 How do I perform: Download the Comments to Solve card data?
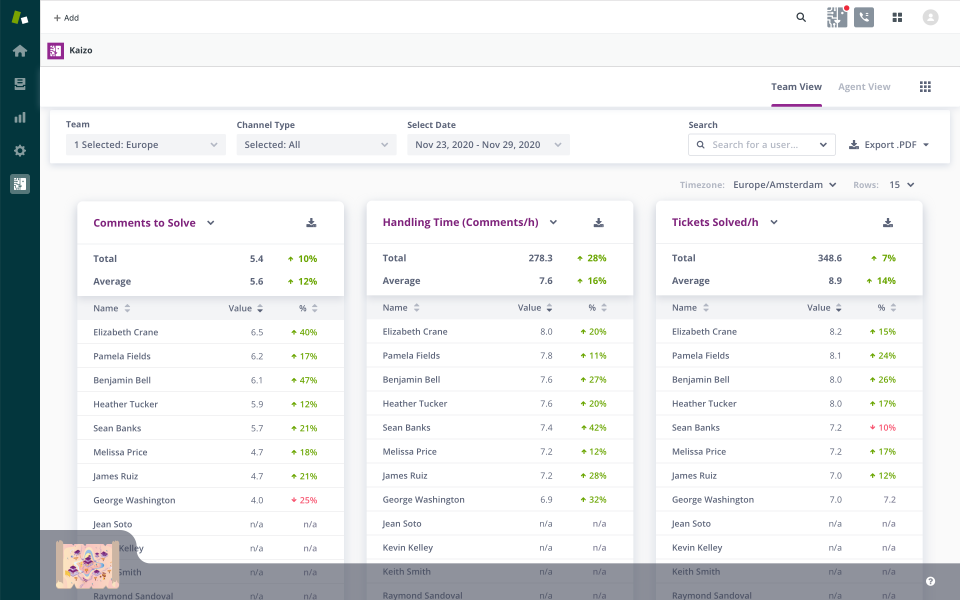click(x=311, y=223)
